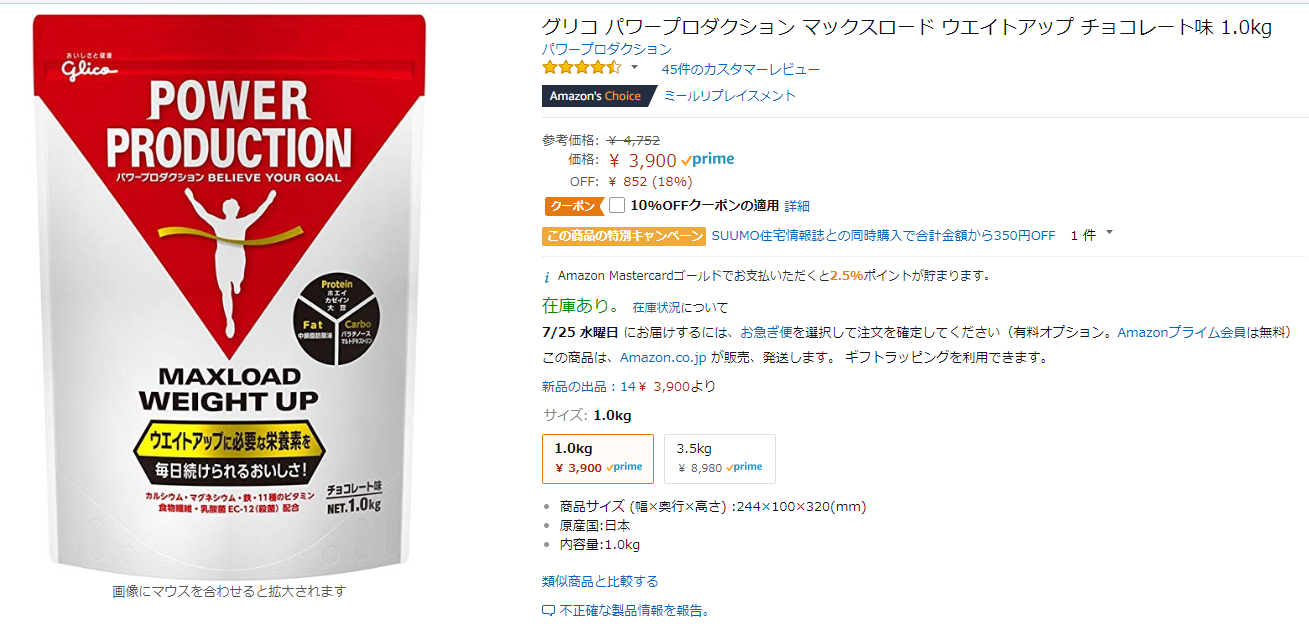Image resolution: width=1309 pixels, height=636 pixels.
Task: Click 類似商品と比較する link
Action: tap(600, 581)
